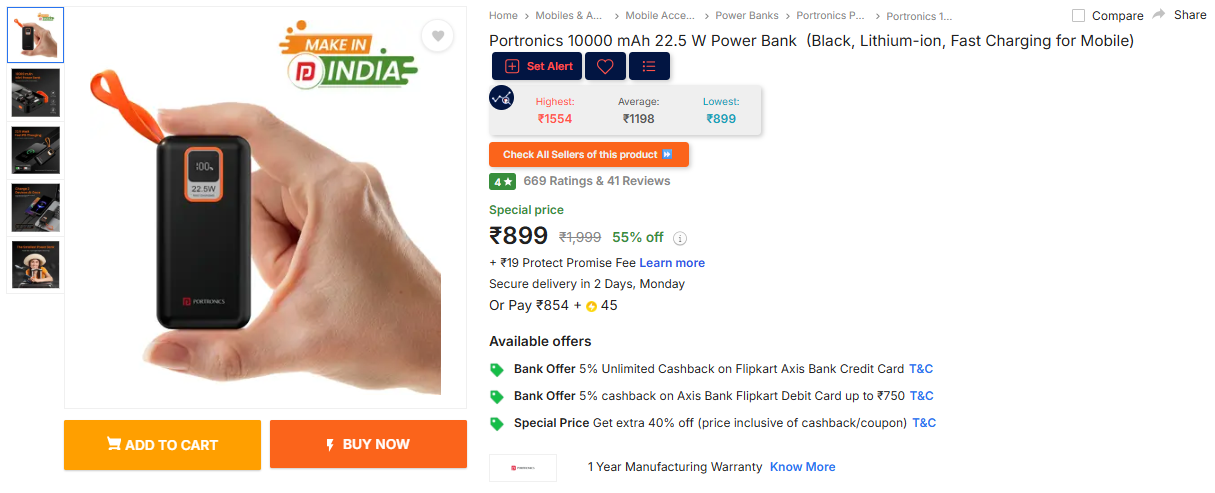Click the heart wishlist icon on product image
The image size is (1215, 493).
tap(437, 36)
